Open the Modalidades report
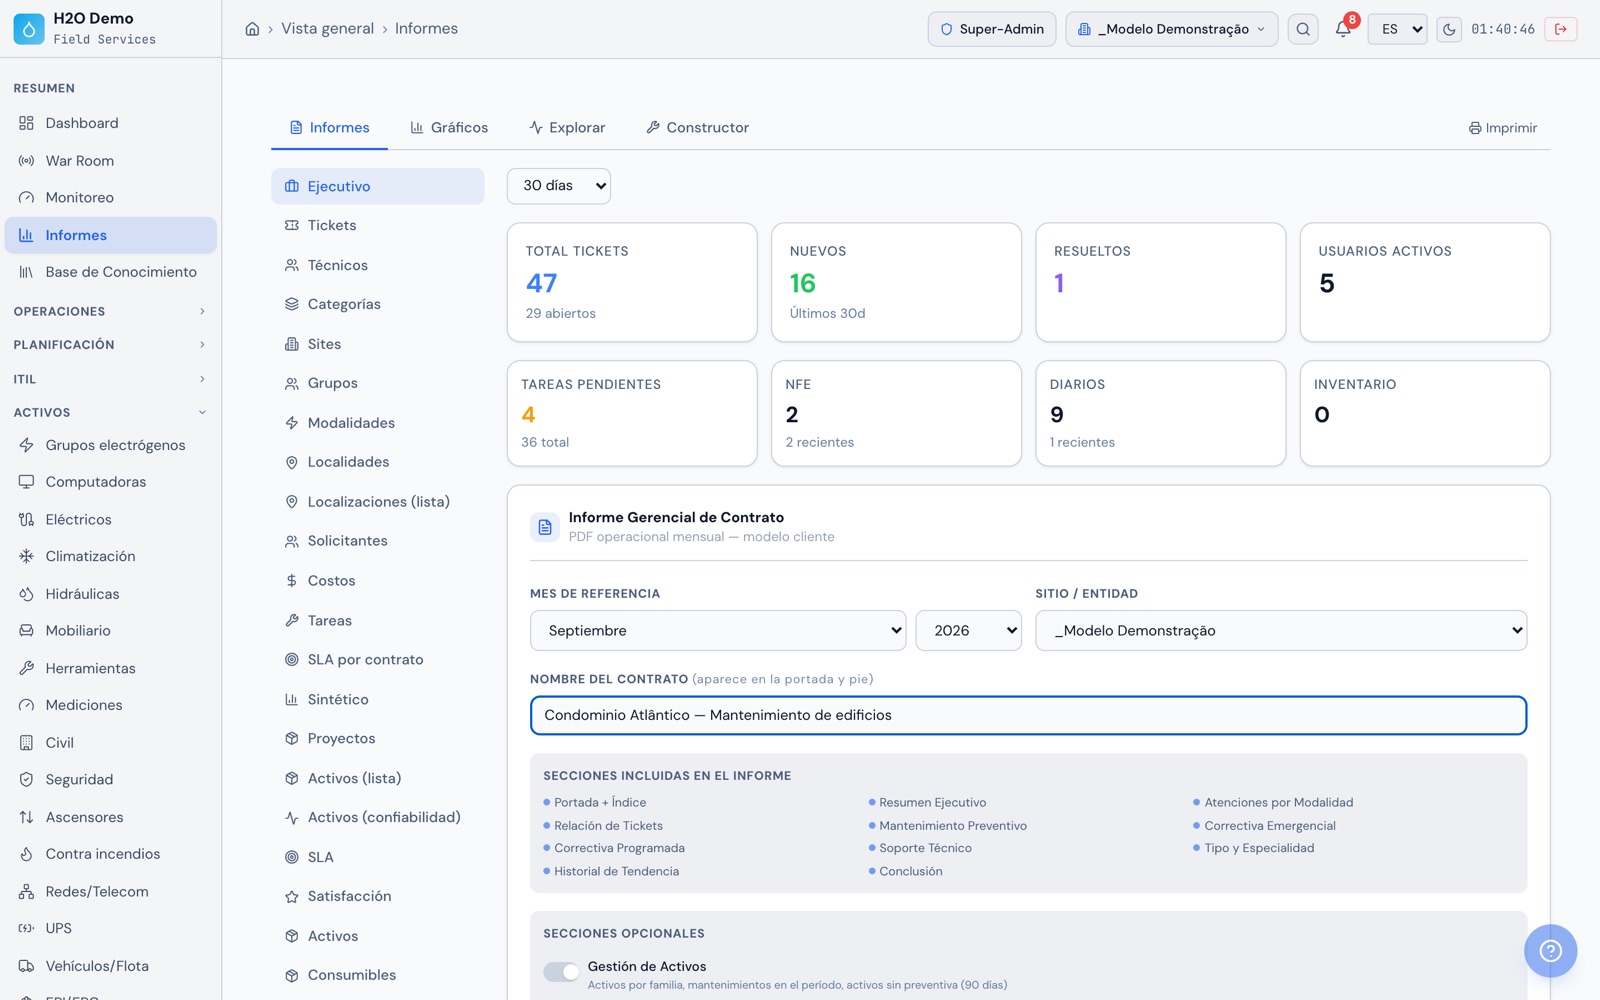 (378, 423)
